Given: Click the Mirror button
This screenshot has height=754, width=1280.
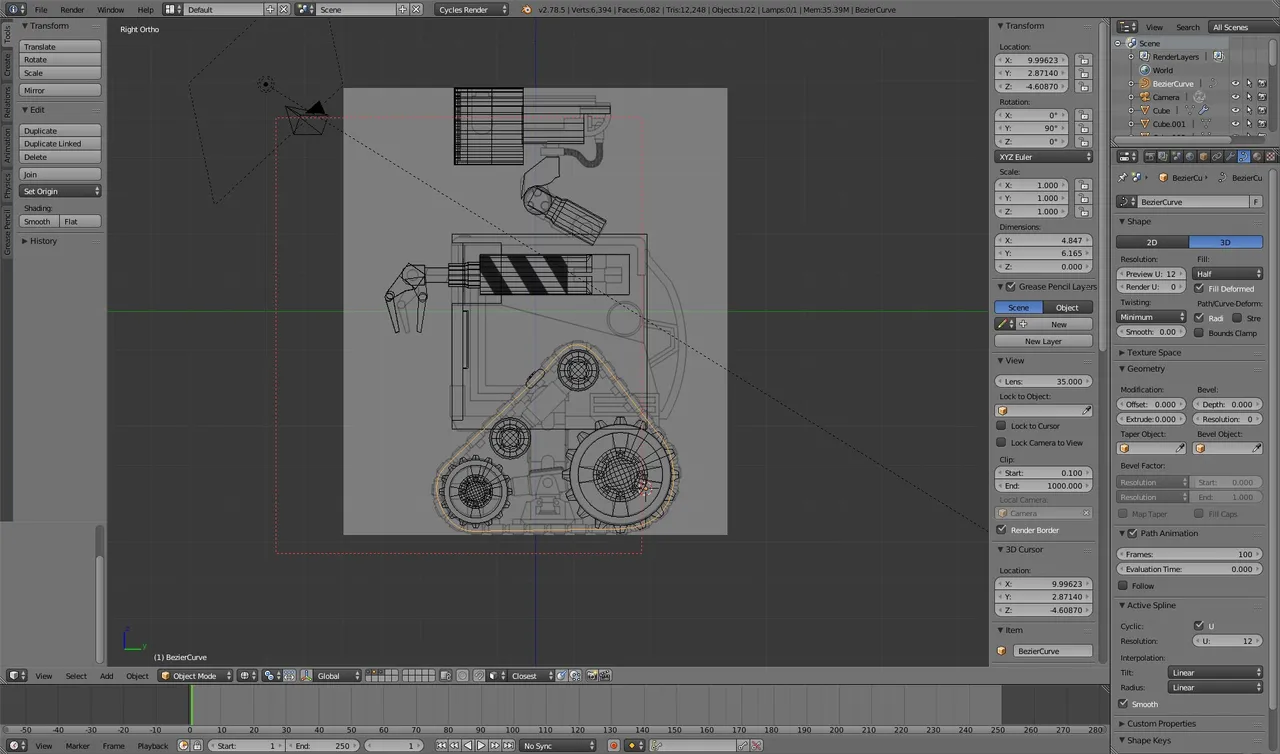Looking at the screenshot, I should pos(60,90).
